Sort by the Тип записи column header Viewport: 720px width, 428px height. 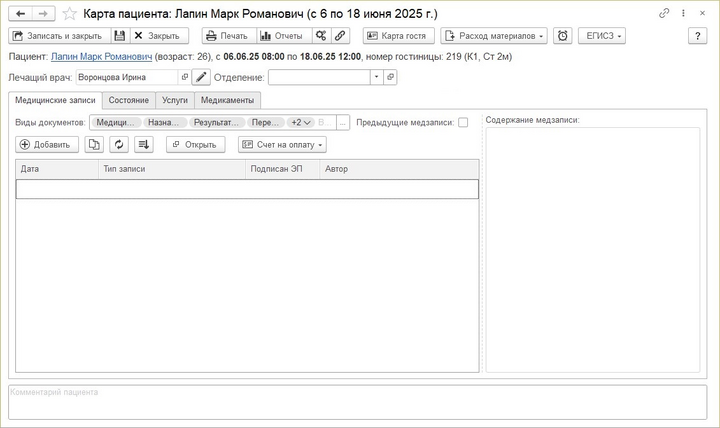pyautogui.click(x=172, y=169)
